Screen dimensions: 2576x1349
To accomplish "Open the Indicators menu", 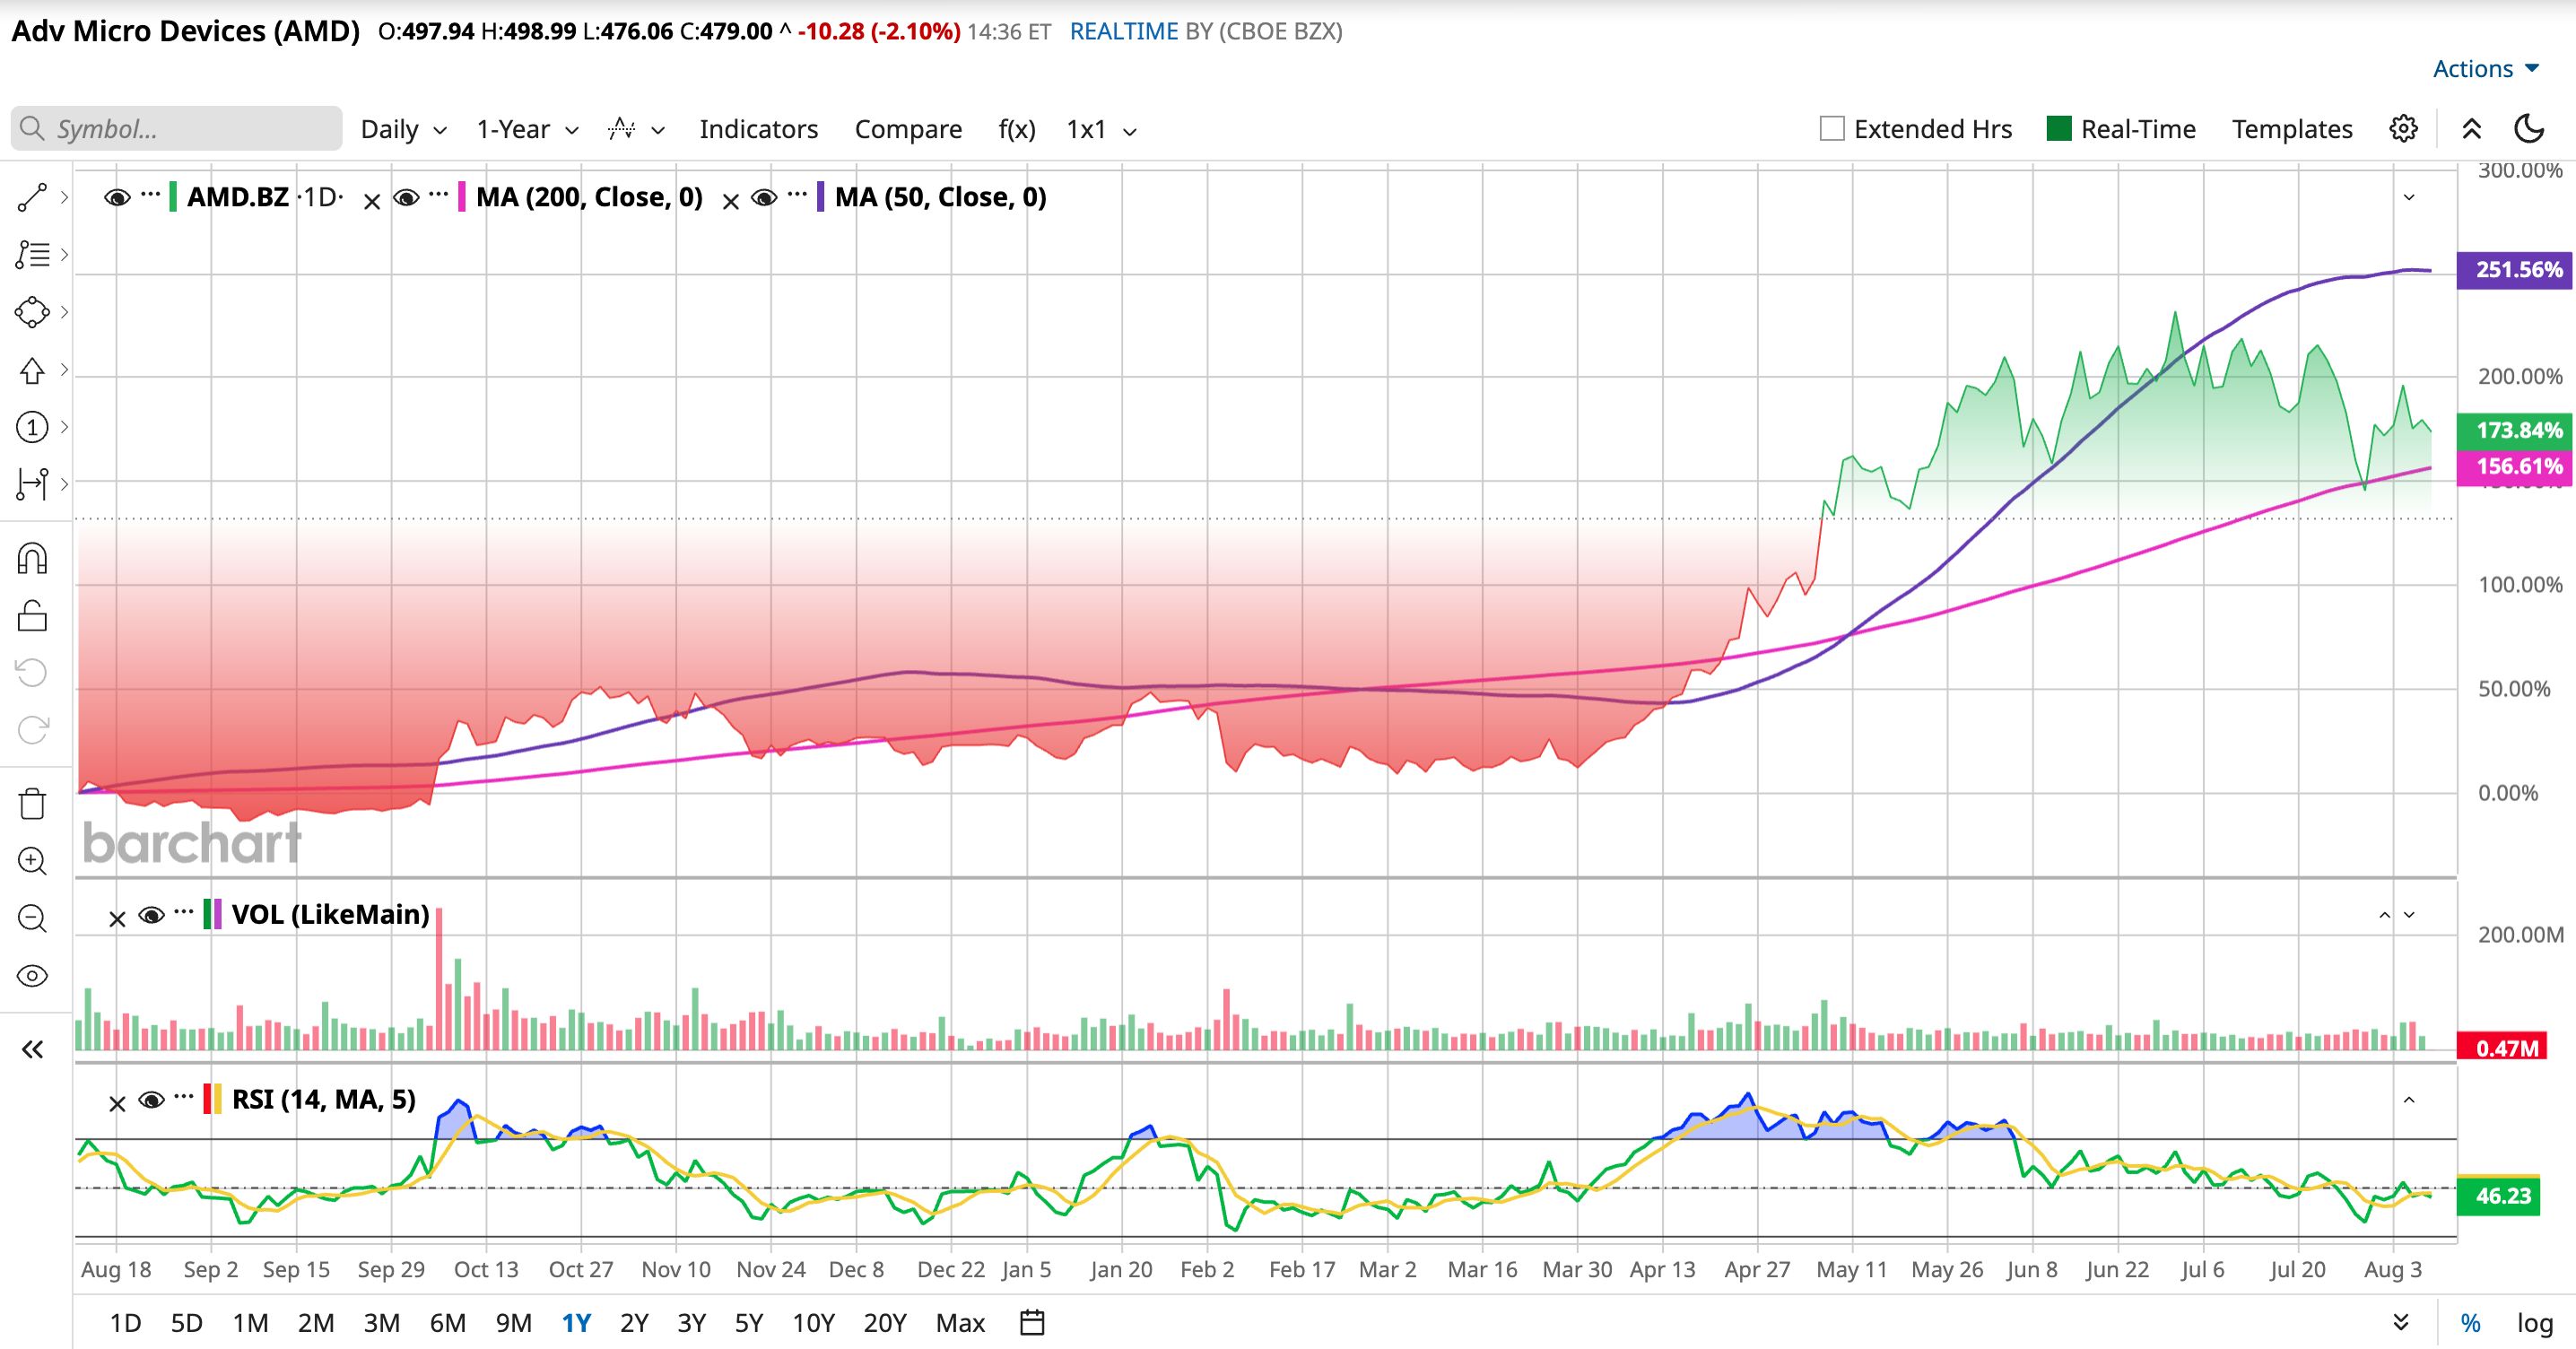I will tap(758, 129).
